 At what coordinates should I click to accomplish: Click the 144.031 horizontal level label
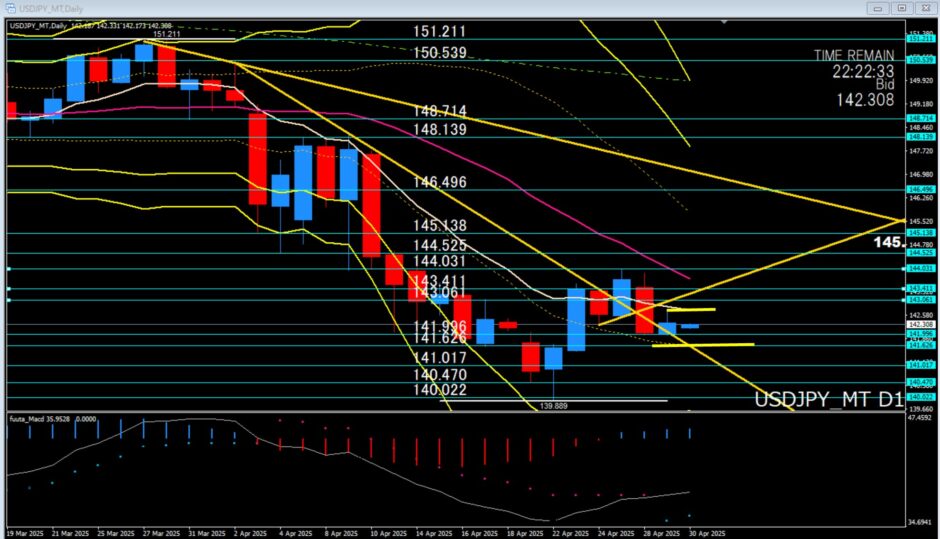(x=439, y=262)
